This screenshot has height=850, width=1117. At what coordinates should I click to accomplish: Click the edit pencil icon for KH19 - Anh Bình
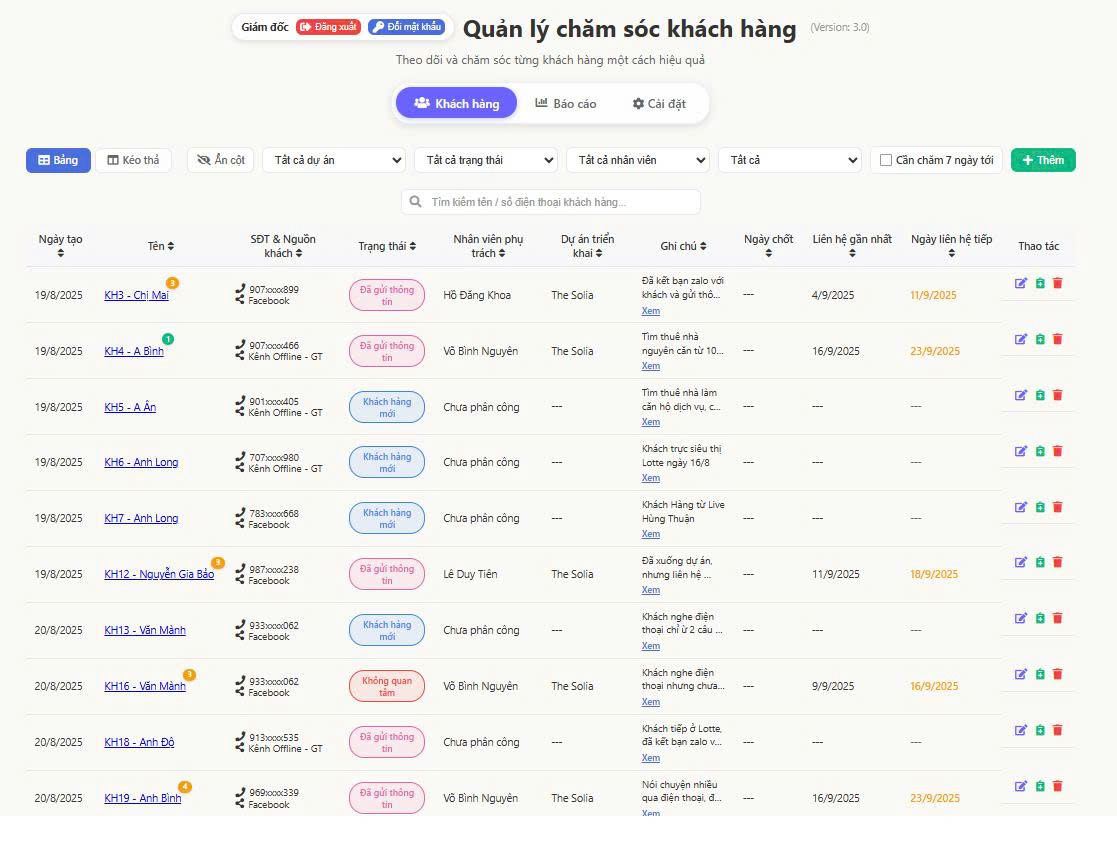pyautogui.click(x=1021, y=787)
